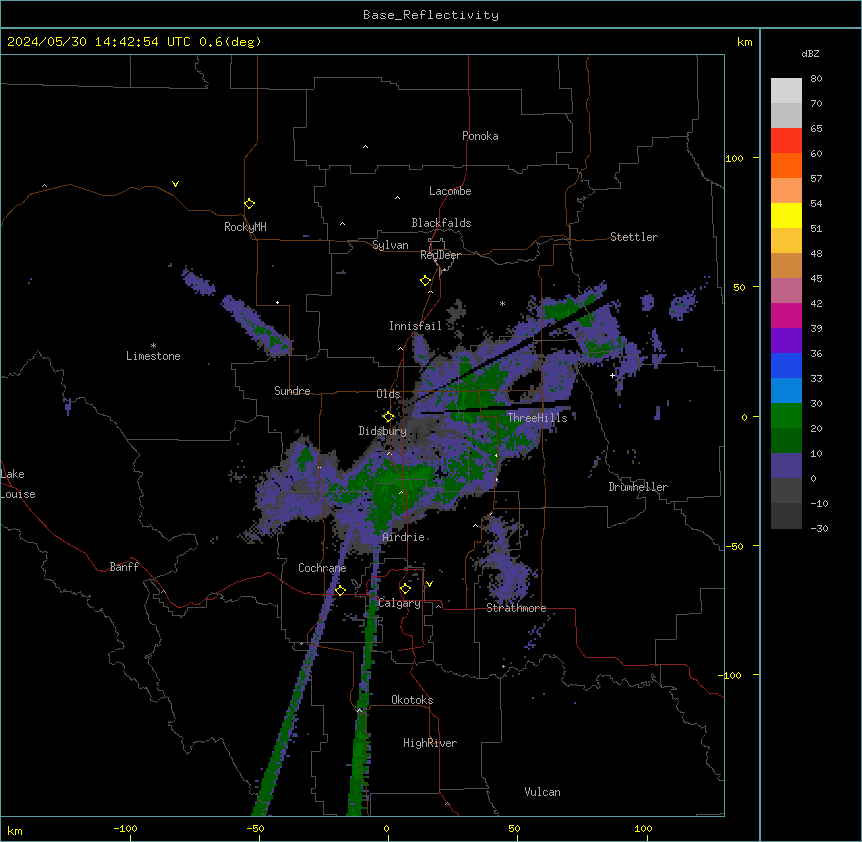Pick the red 60-65 dBZ legend swatch

[786, 141]
